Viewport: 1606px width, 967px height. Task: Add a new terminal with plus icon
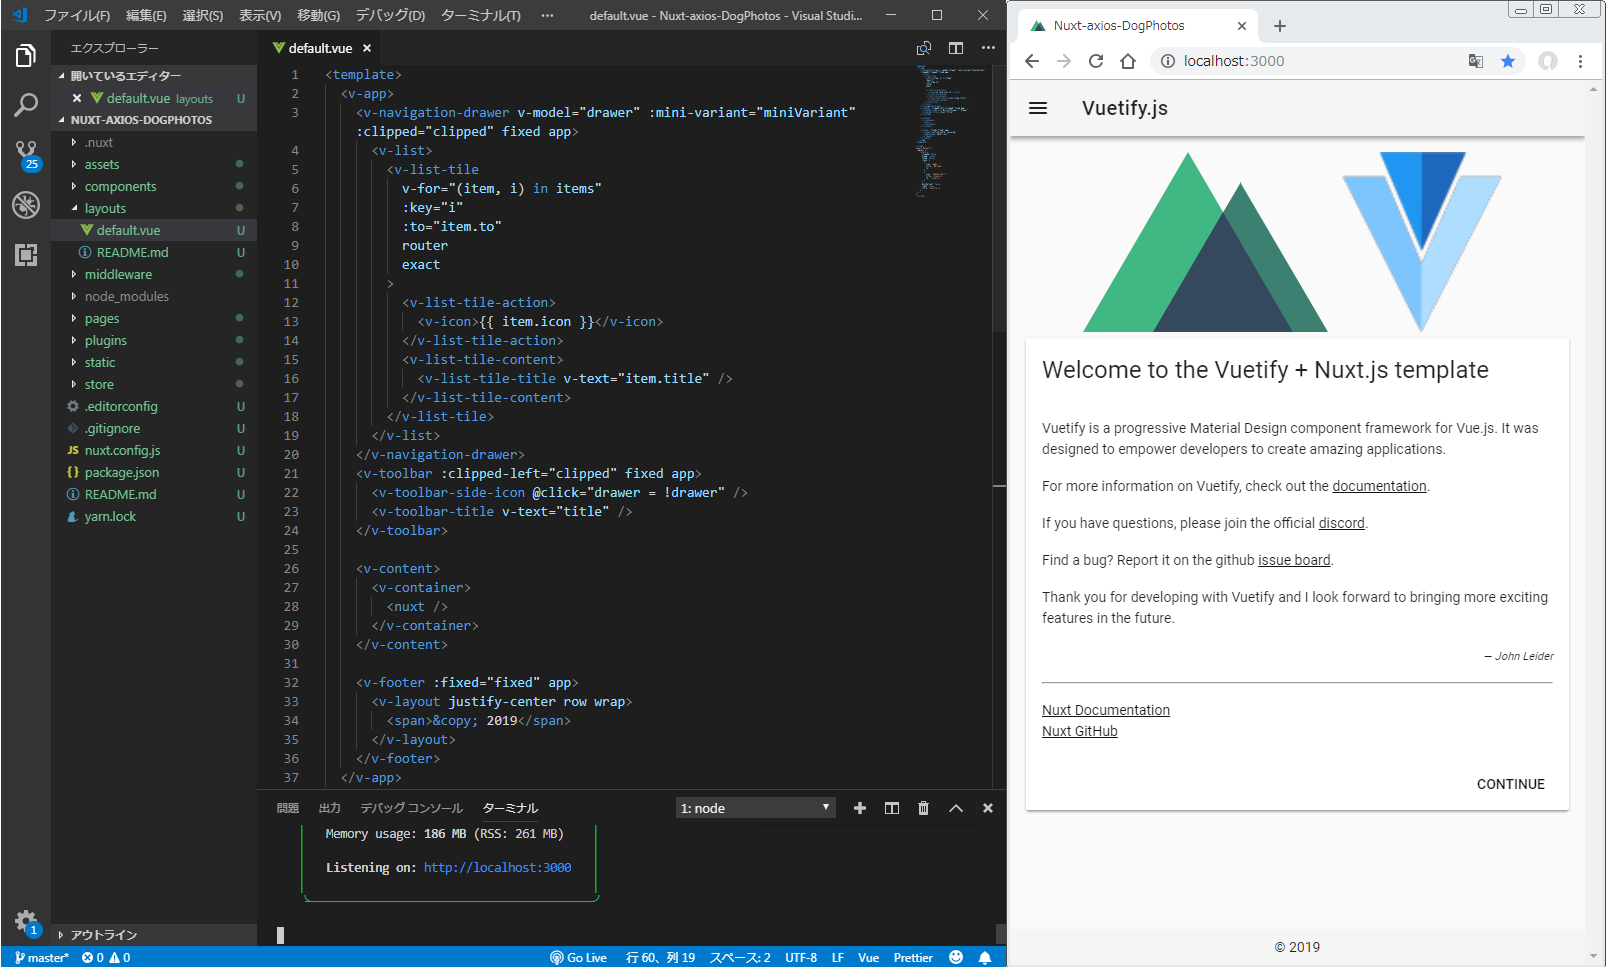(860, 808)
